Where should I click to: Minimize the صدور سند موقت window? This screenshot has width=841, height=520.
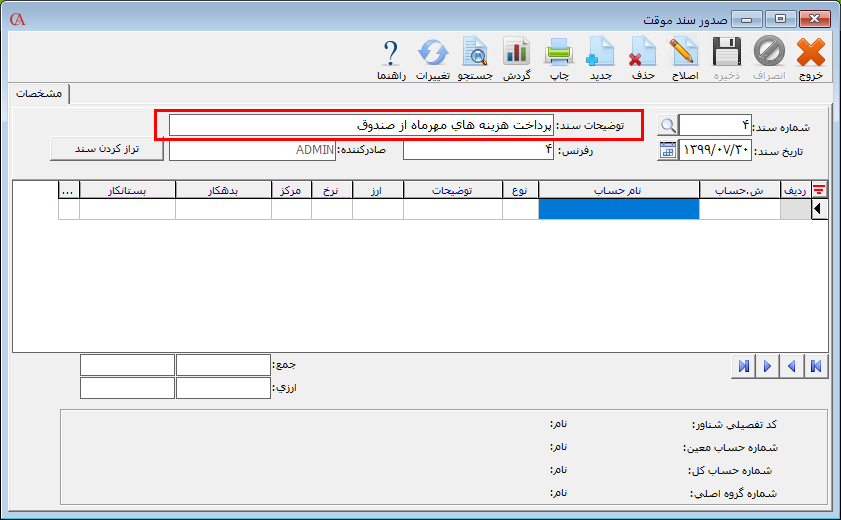tap(747, 19)
